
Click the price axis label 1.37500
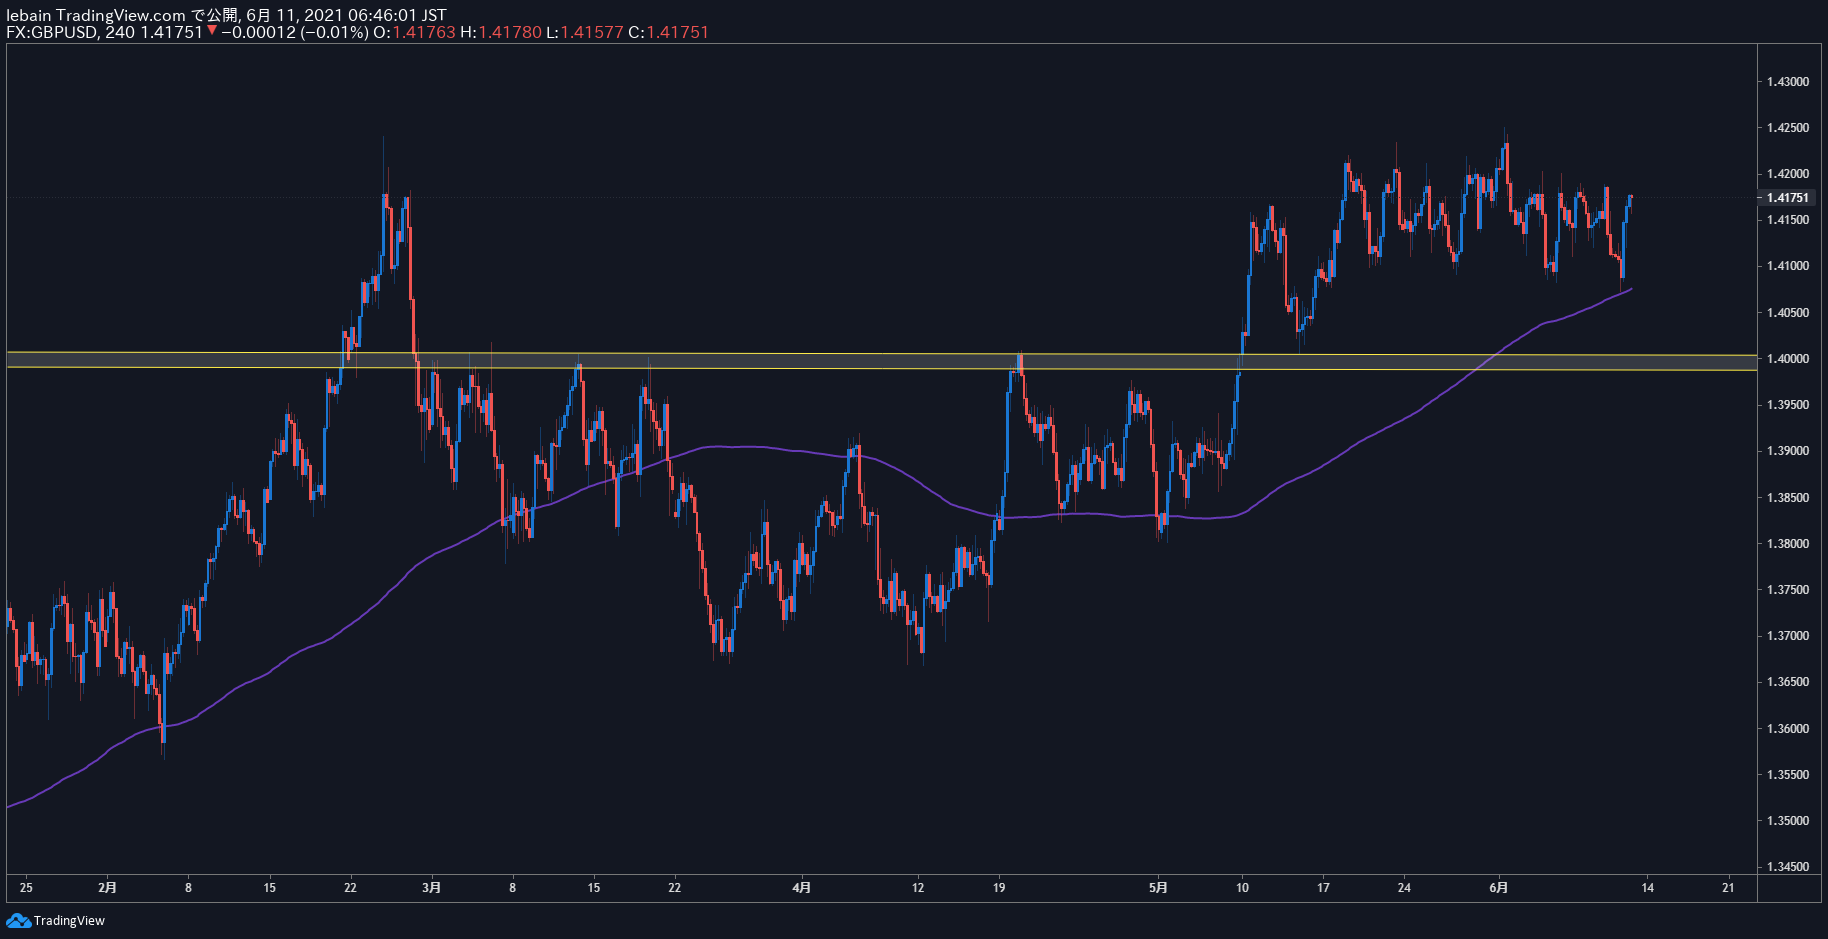pos(1787,590)
